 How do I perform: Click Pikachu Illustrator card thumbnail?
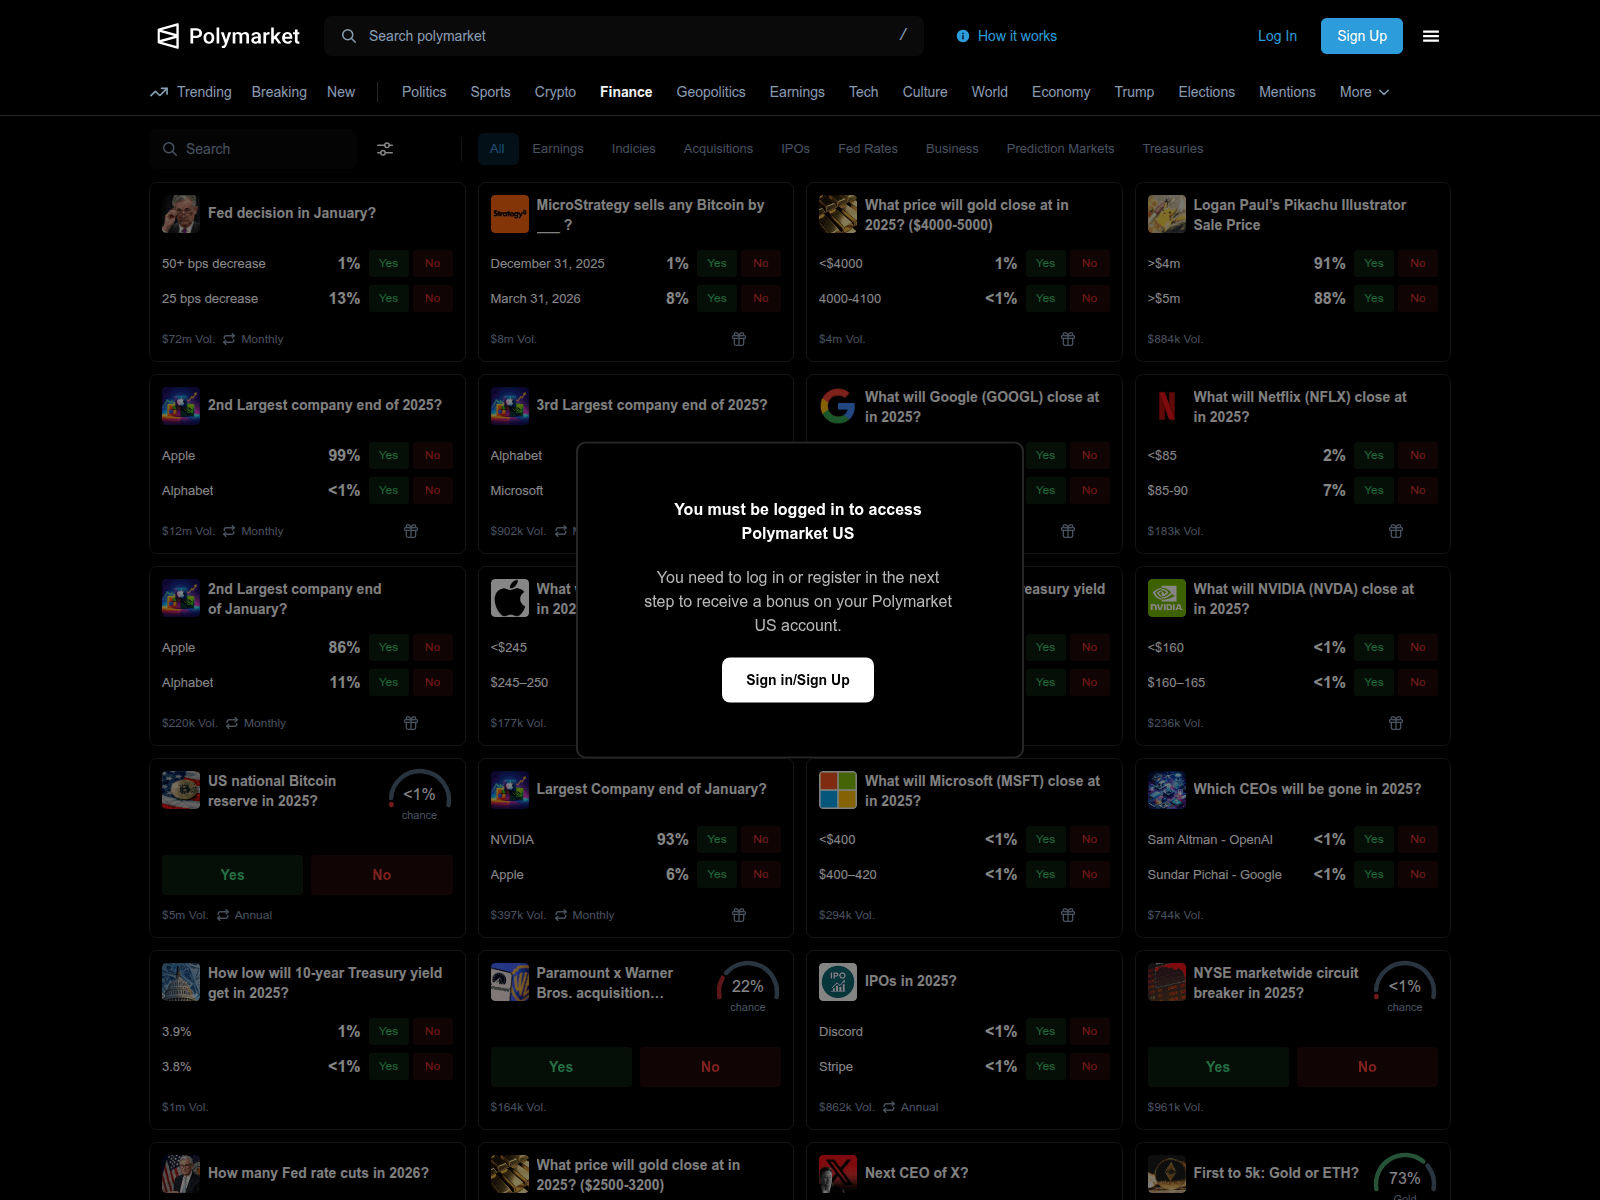1167,214
